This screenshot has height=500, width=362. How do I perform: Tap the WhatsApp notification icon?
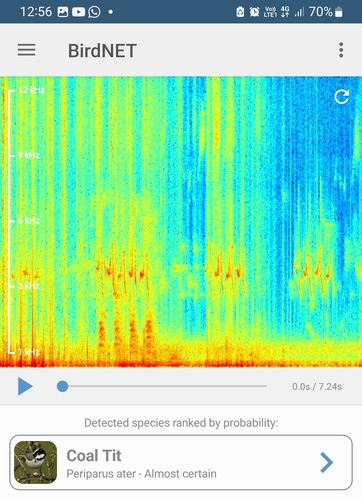[94, 12]
